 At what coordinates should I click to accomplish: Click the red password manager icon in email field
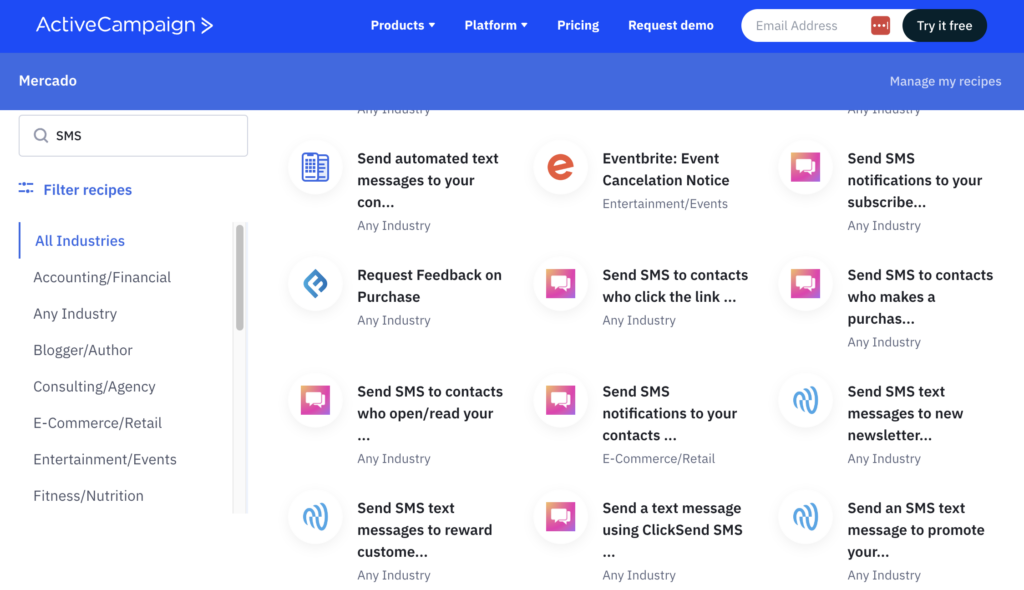[x=880, y=25]
